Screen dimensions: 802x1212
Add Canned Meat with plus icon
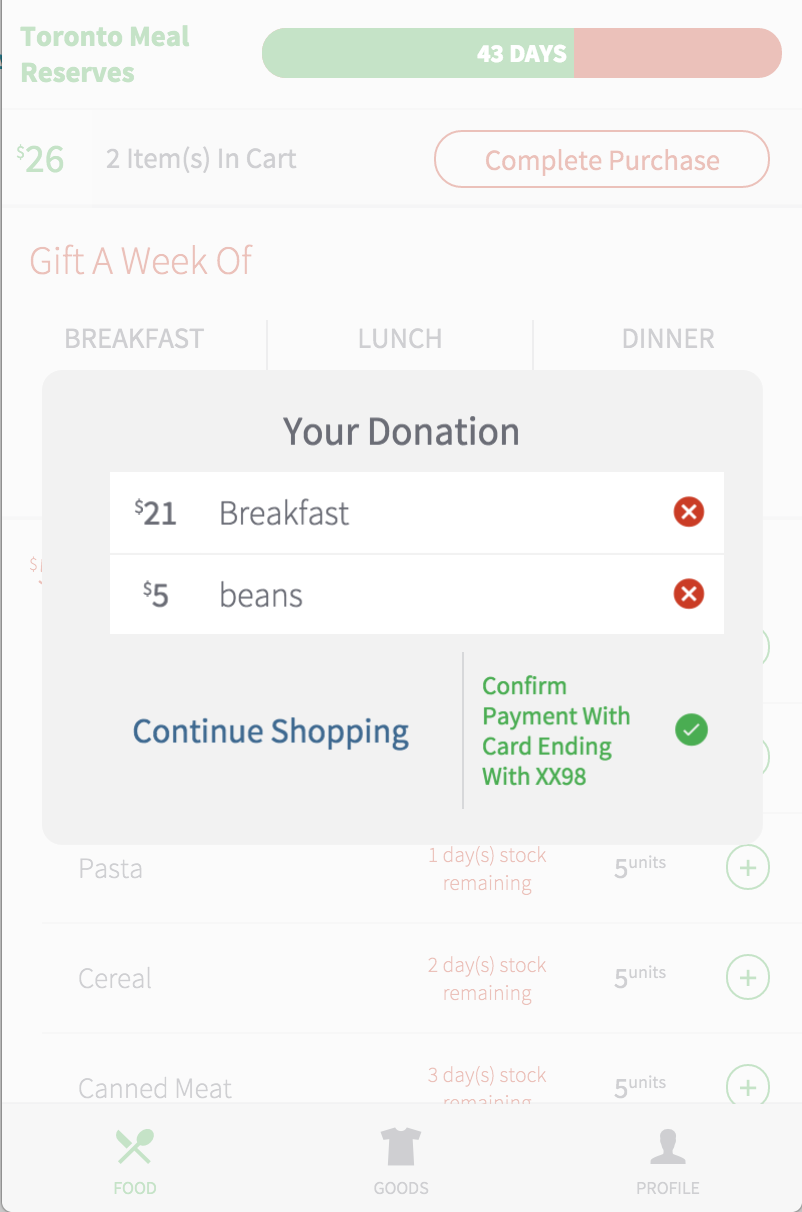coord(747,1085)
